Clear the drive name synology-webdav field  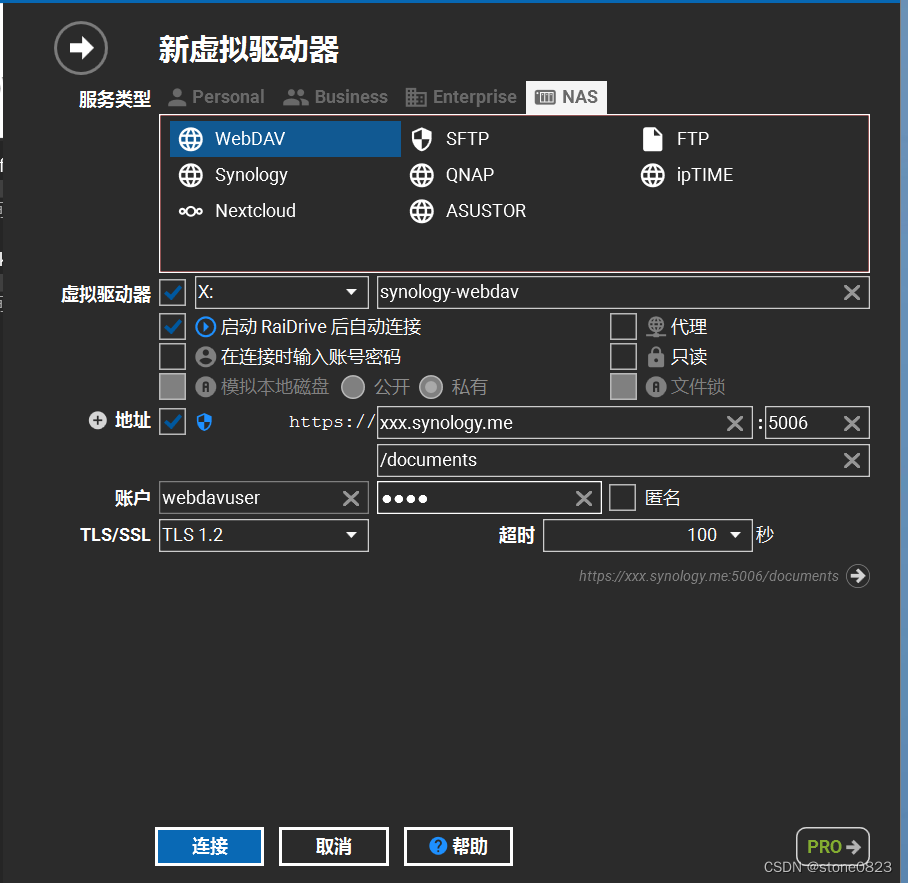(851, 292)
